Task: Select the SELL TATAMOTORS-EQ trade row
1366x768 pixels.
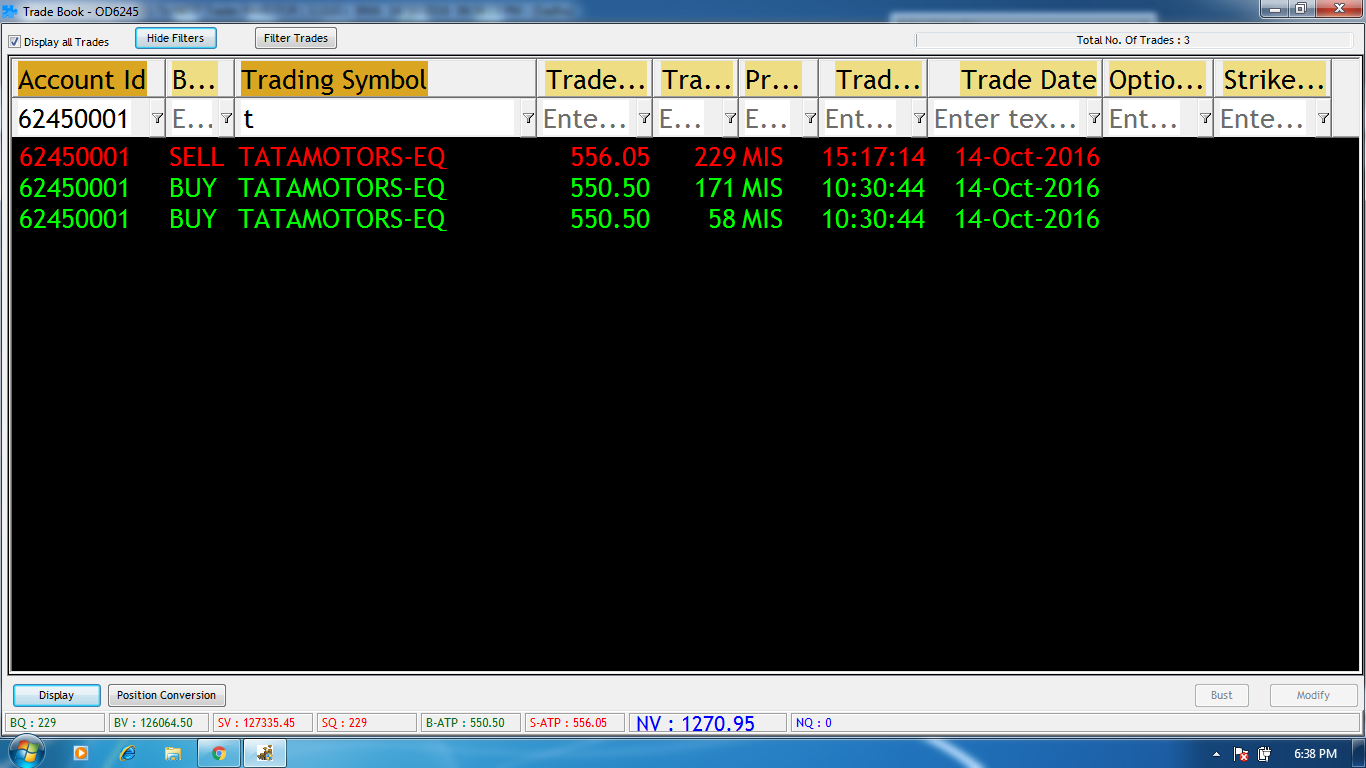Action: [684, 157]
